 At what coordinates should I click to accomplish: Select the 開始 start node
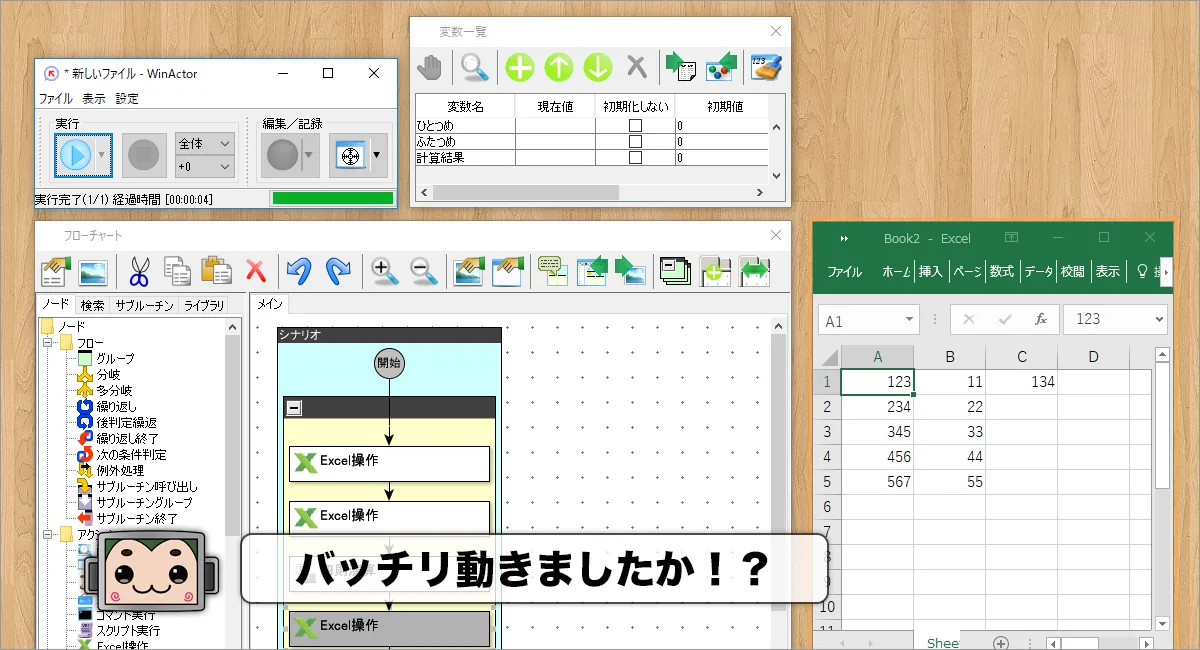click(x=389, y=363)
